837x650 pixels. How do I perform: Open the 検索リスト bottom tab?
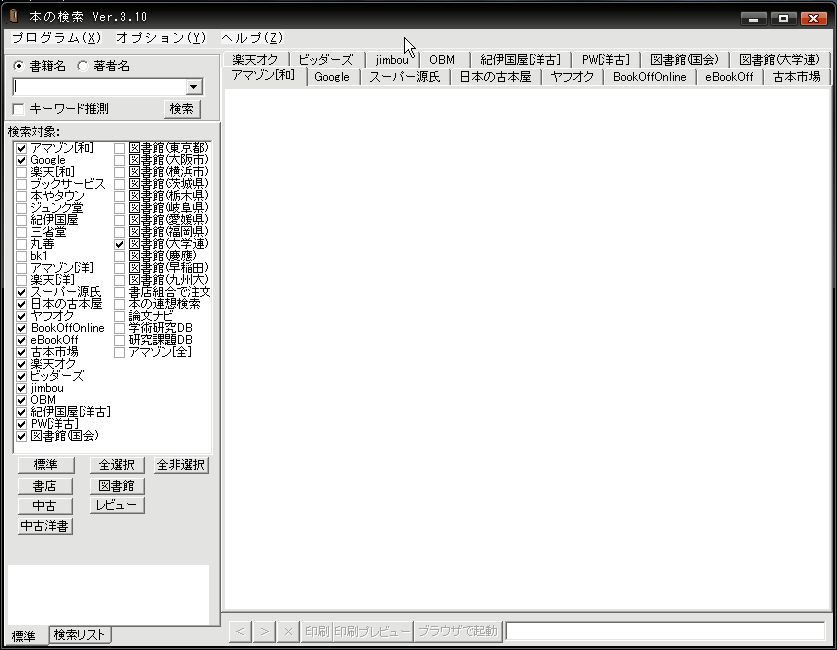click(x=80, y=635)
